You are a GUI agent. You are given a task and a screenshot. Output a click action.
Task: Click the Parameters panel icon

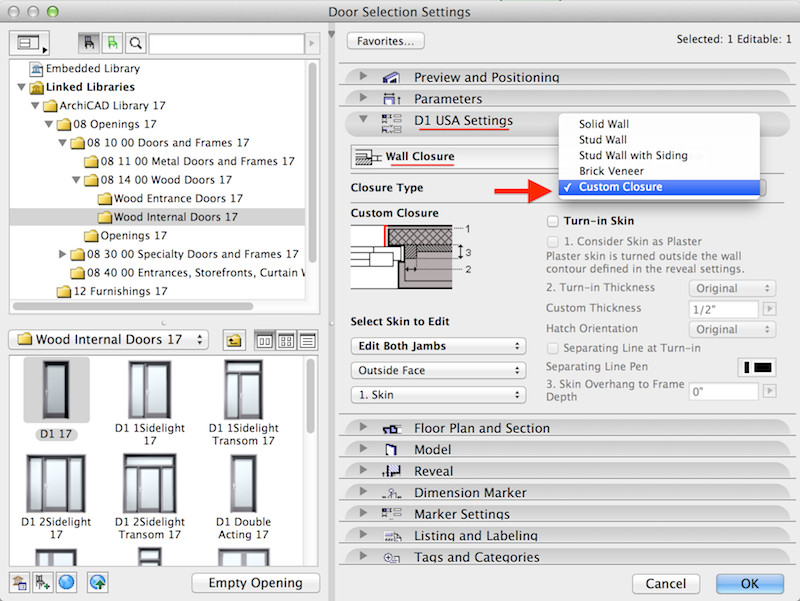(391, 98)
